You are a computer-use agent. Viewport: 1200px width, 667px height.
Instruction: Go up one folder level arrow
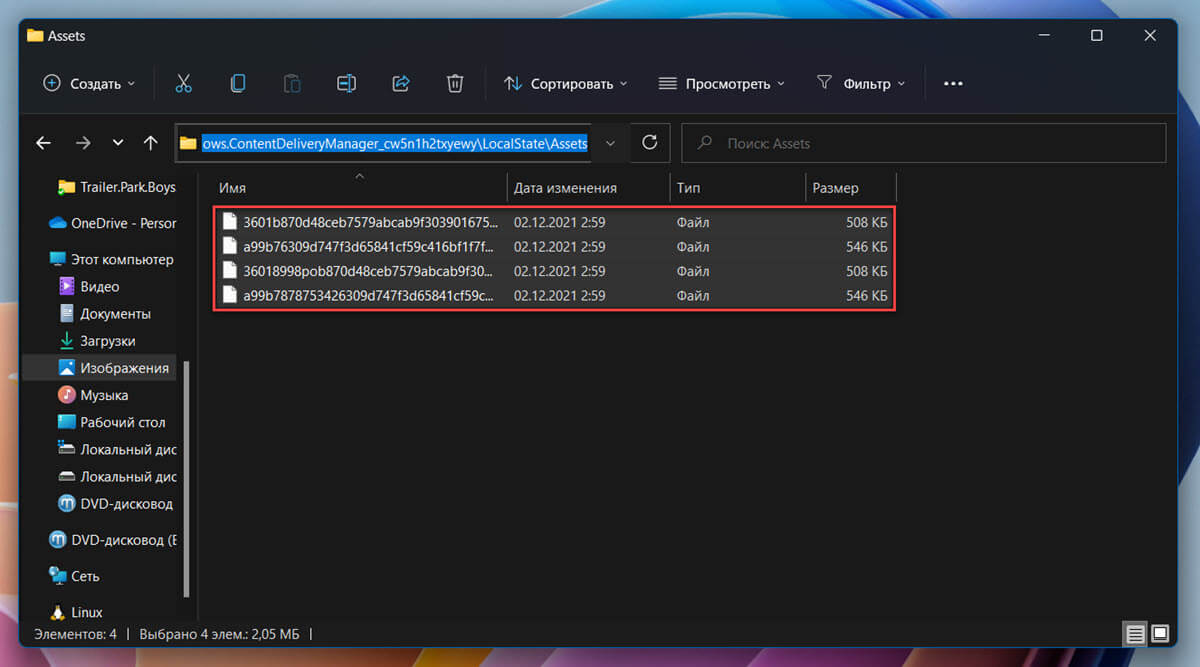coord(151,143)
